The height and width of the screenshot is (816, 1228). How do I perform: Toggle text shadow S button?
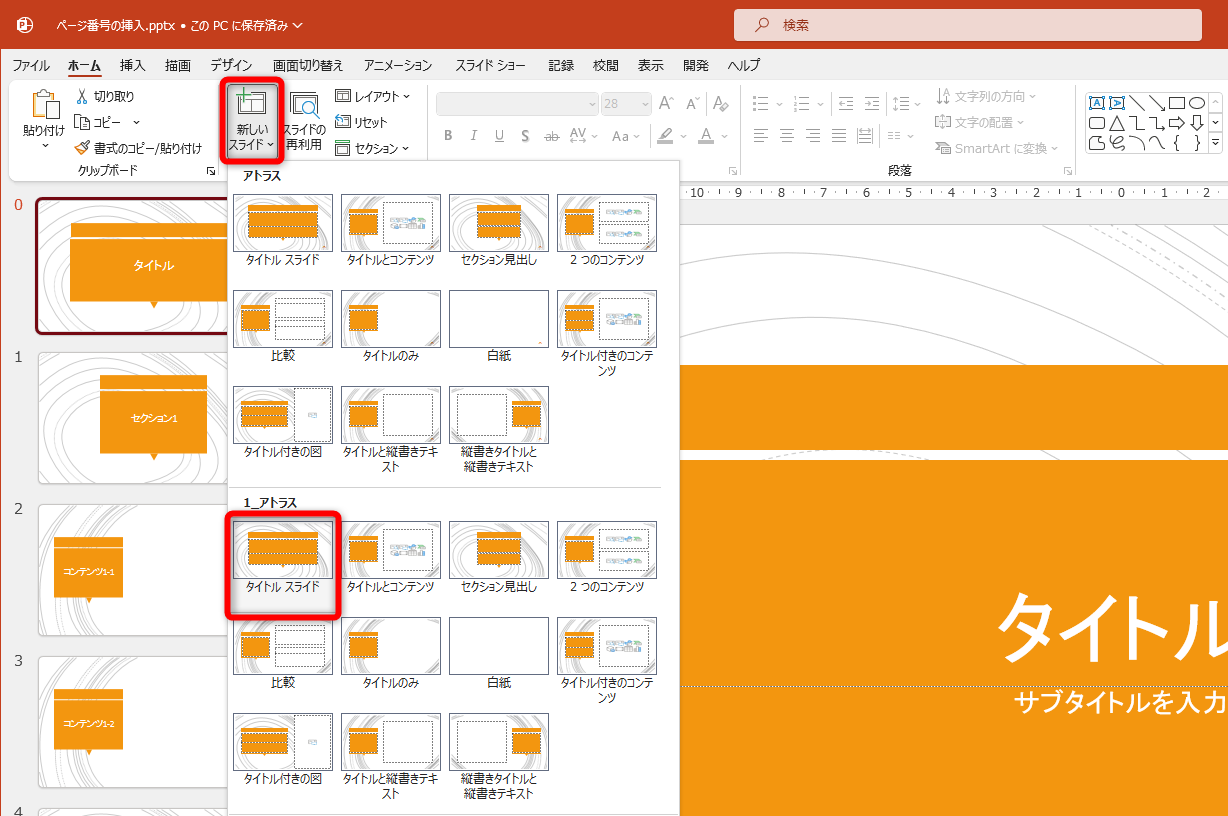click(x=525, y=135)
